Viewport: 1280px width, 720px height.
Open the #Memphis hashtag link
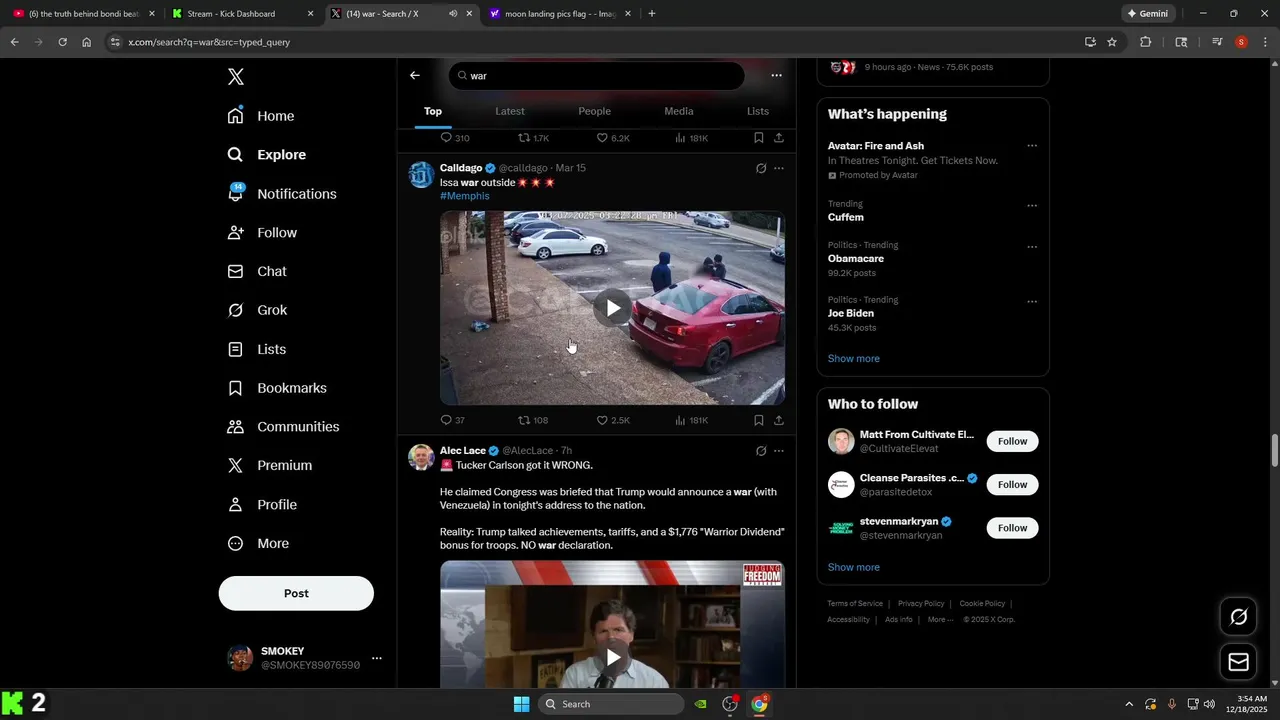465,196
